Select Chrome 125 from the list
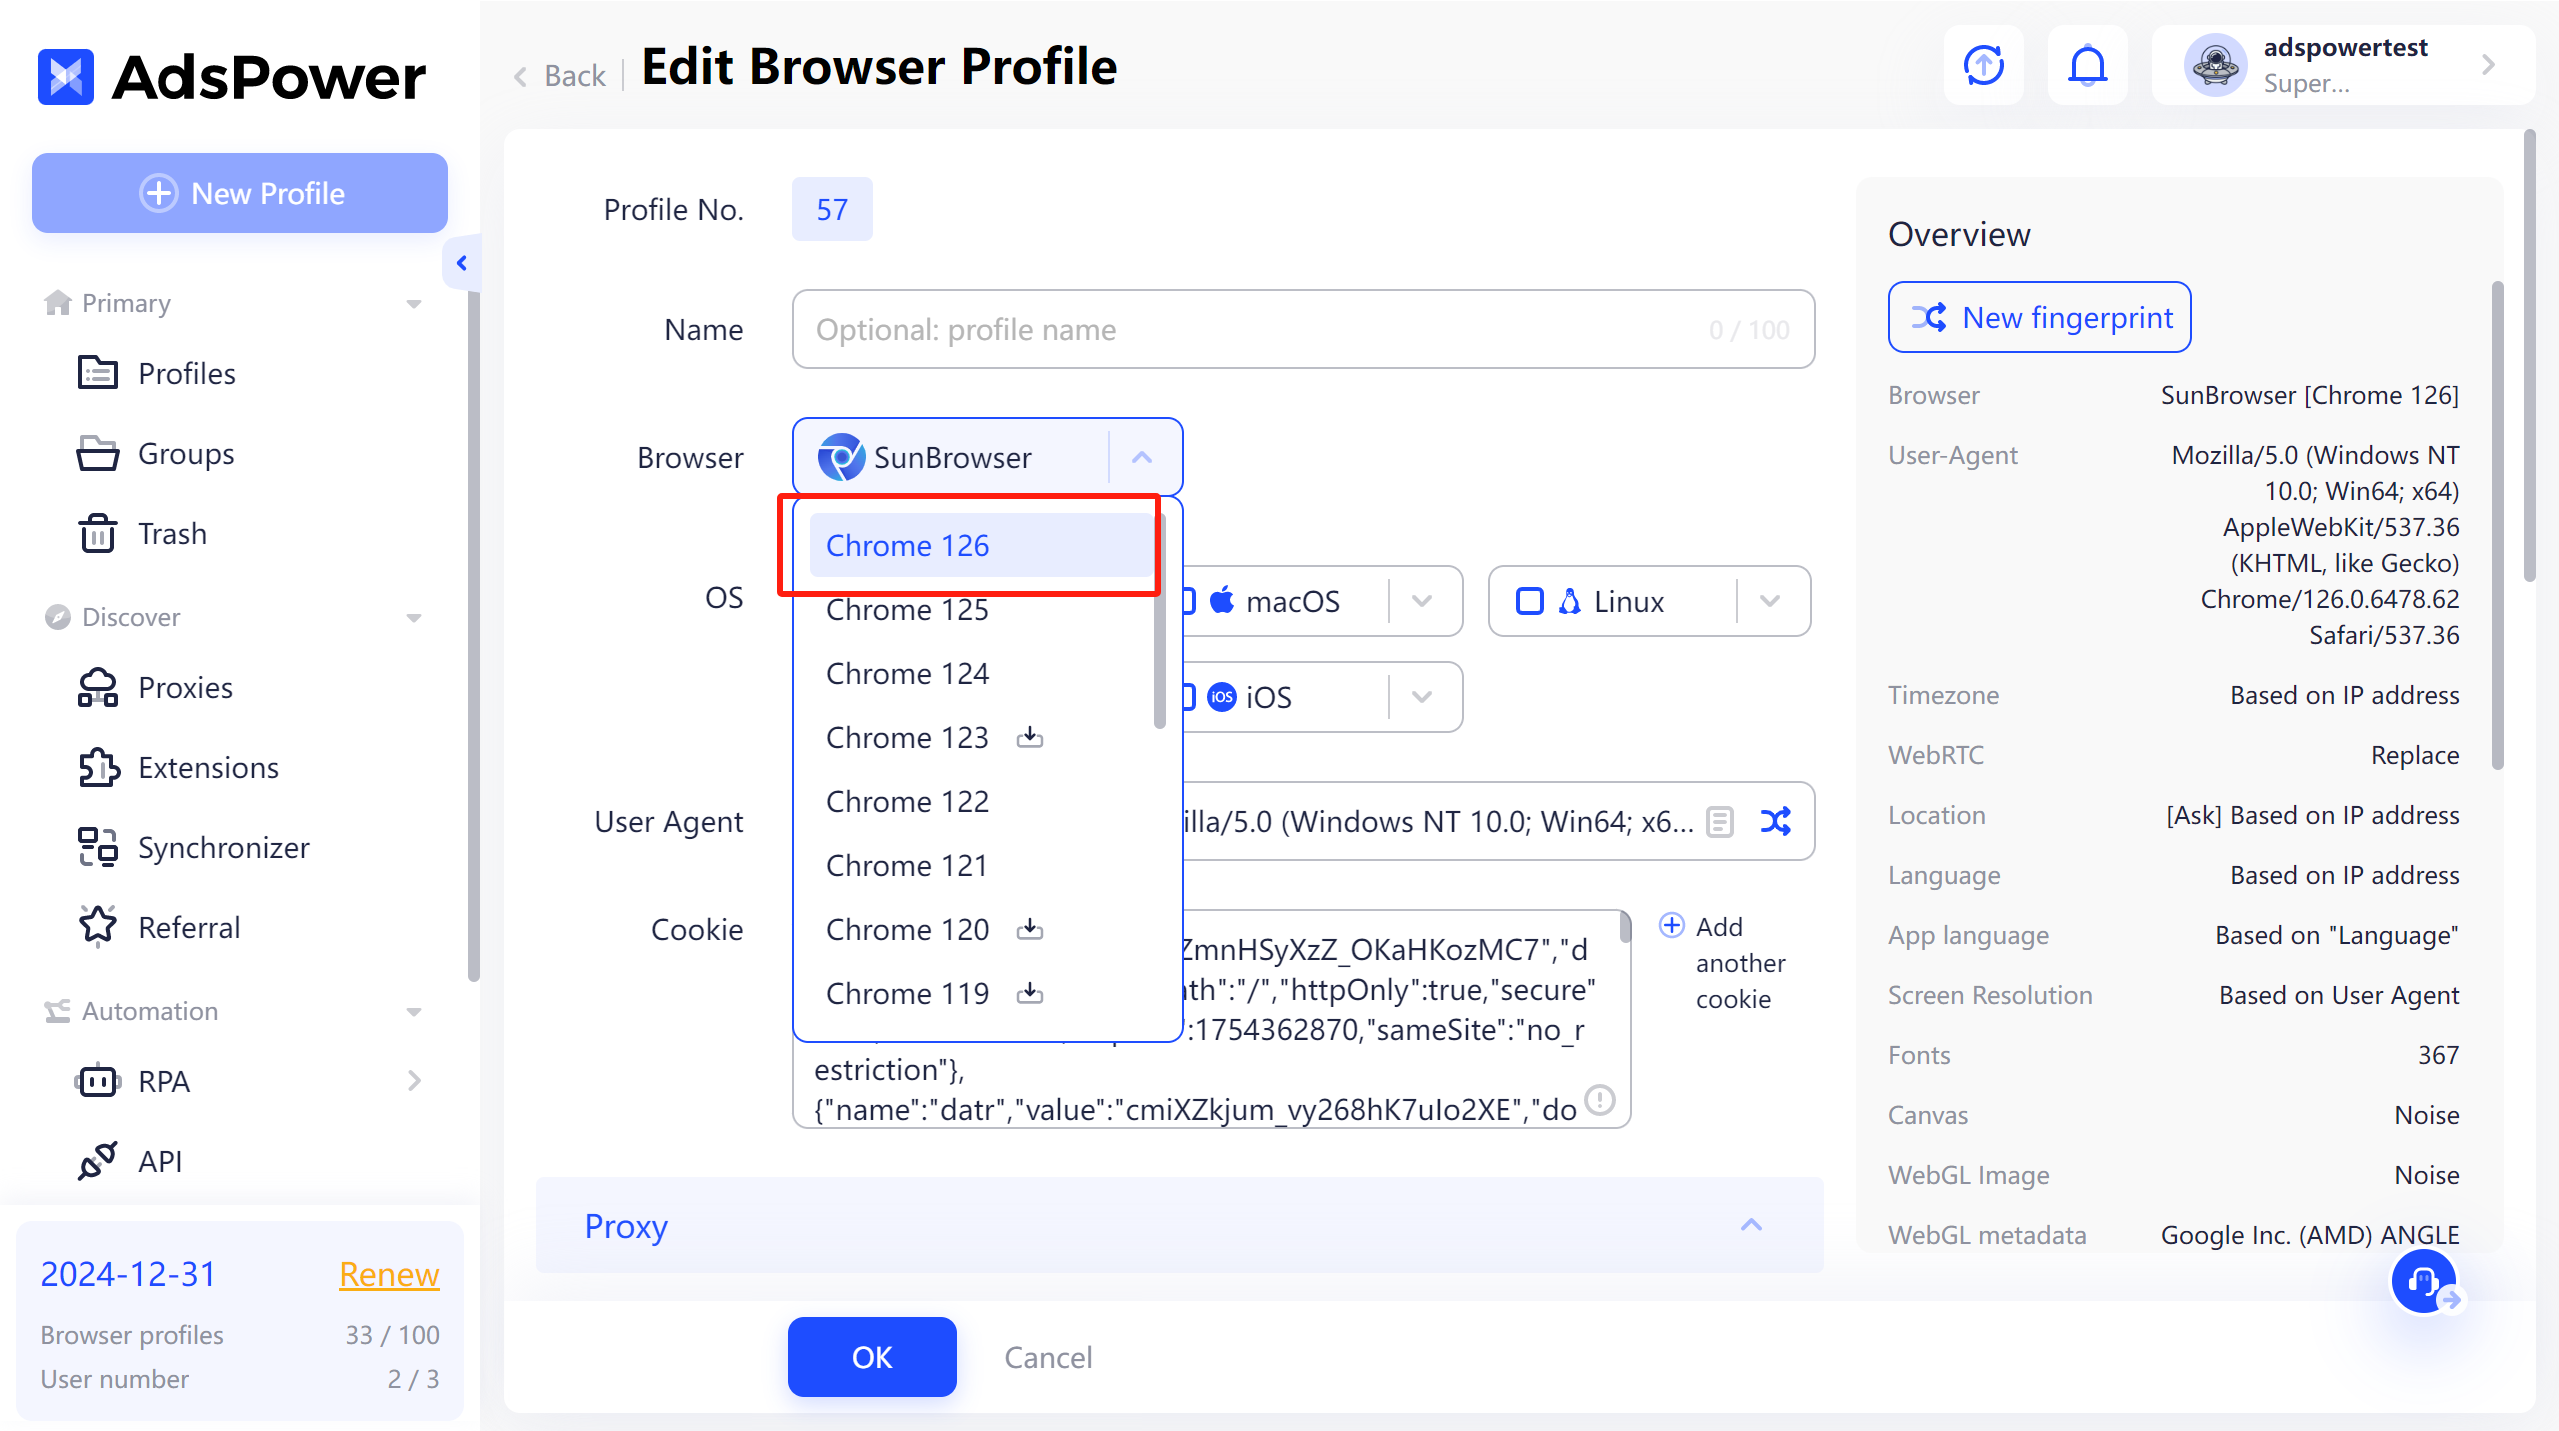 980,610
